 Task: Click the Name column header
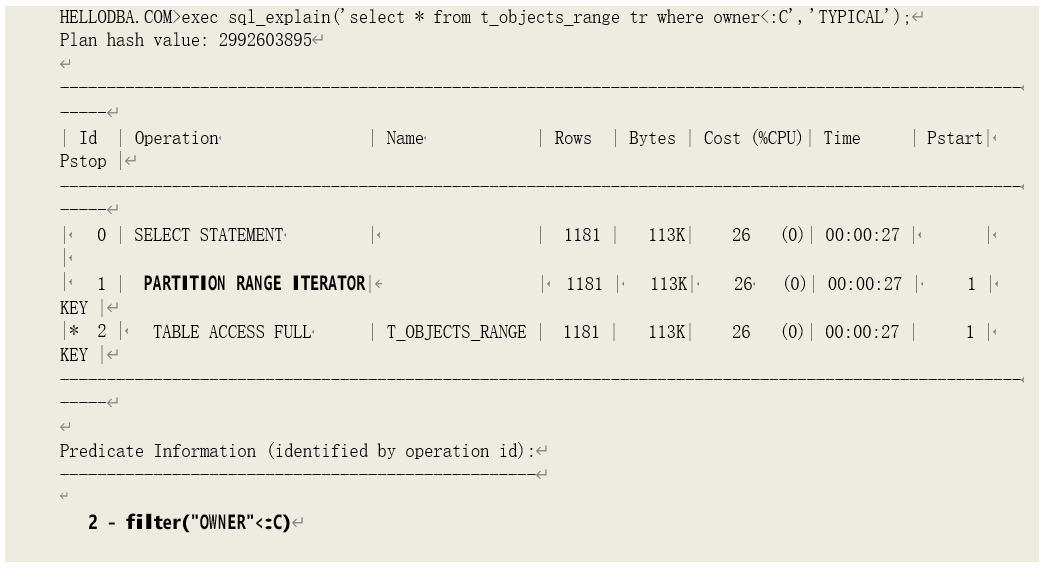[x=405, y=139]
